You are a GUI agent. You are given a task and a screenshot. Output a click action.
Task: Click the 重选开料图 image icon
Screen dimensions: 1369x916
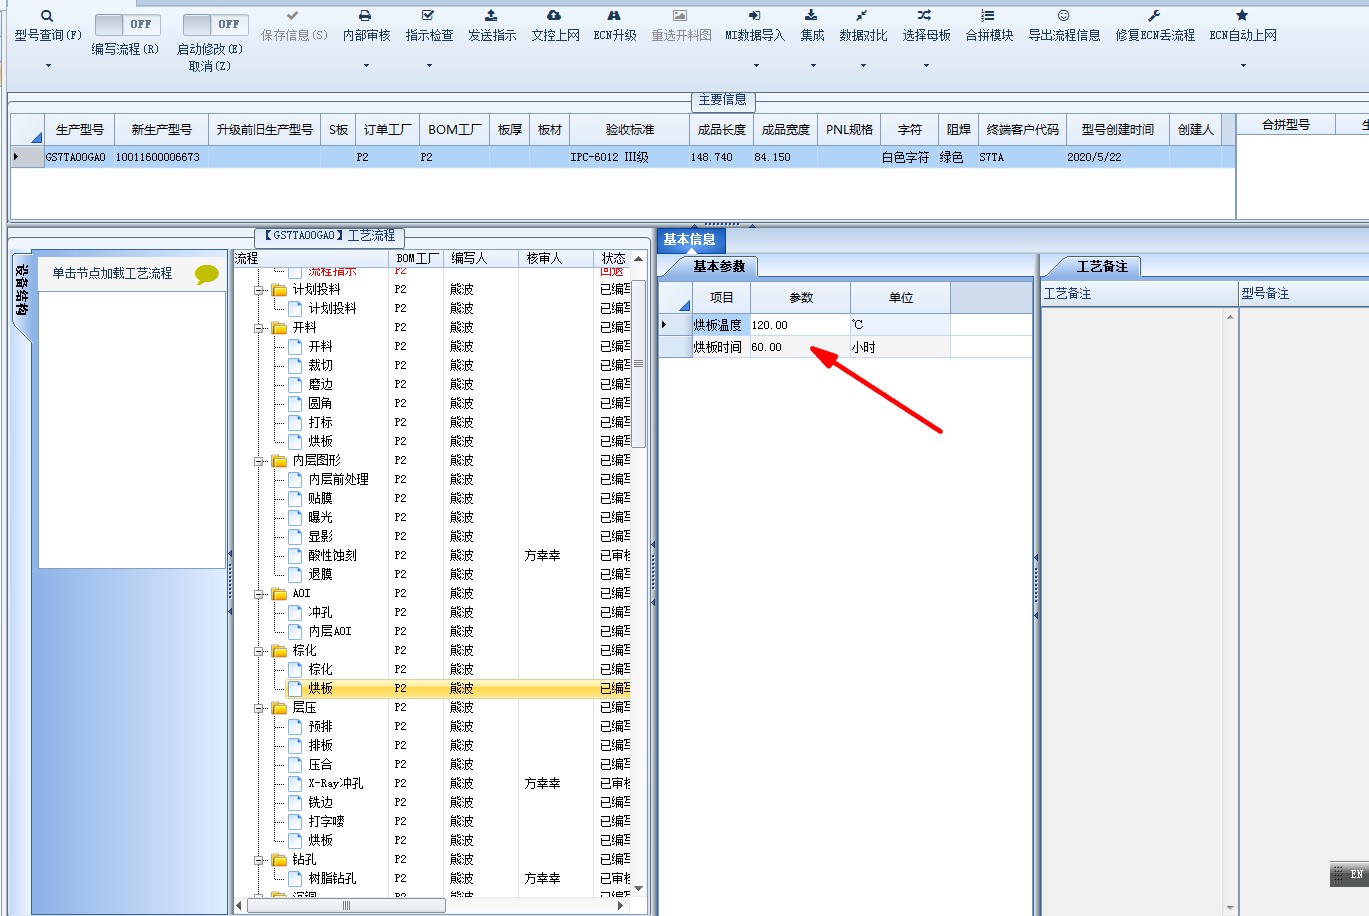click(680, 16)
